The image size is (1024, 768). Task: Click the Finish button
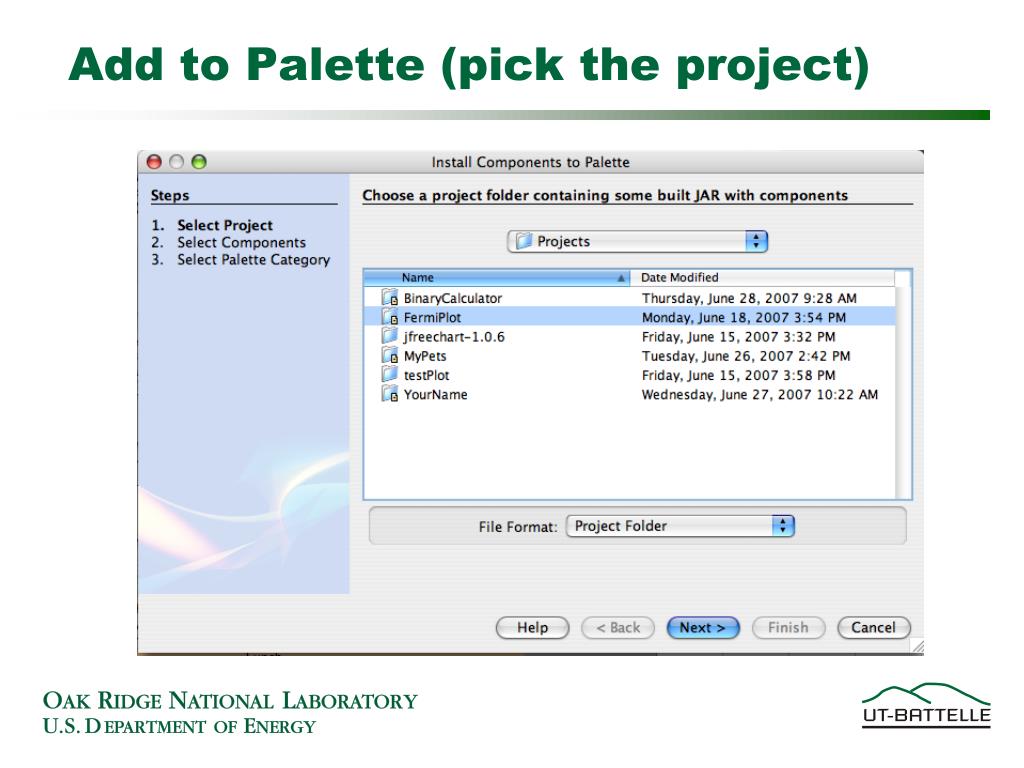point(788,628)
